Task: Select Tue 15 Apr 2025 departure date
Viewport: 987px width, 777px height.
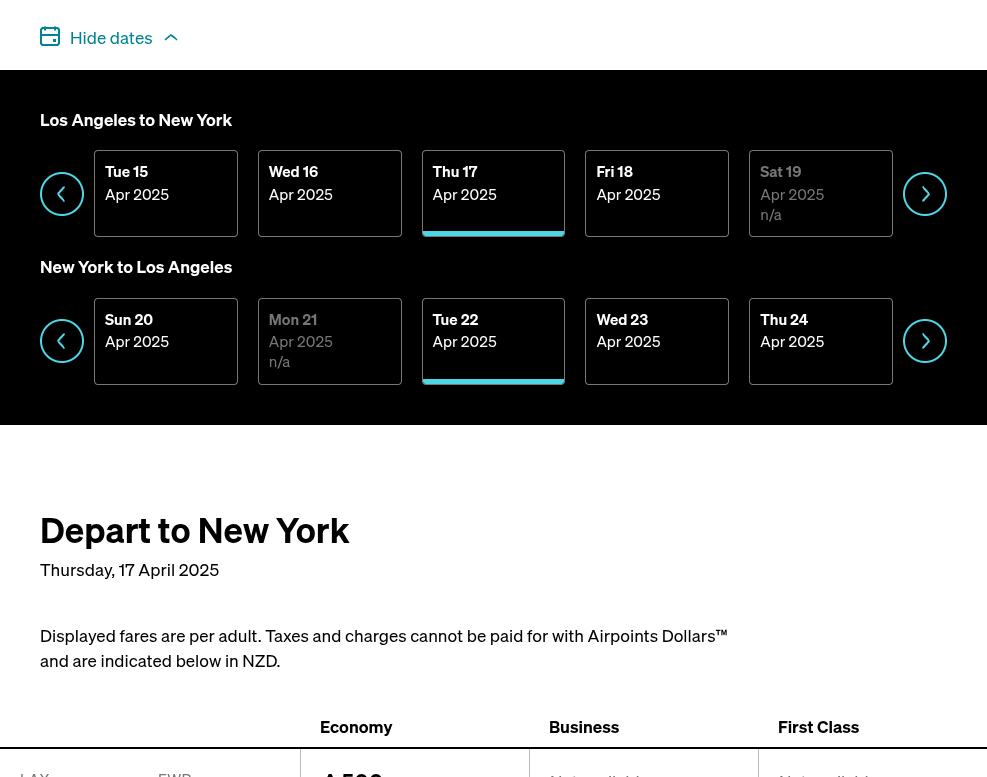Action: click(x=166, y=193)
